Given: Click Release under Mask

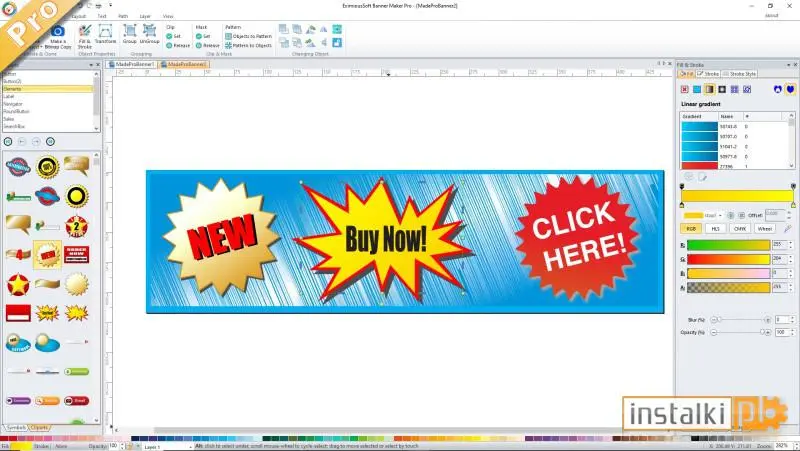Looking at the screenshot, I should coord(208,45).
